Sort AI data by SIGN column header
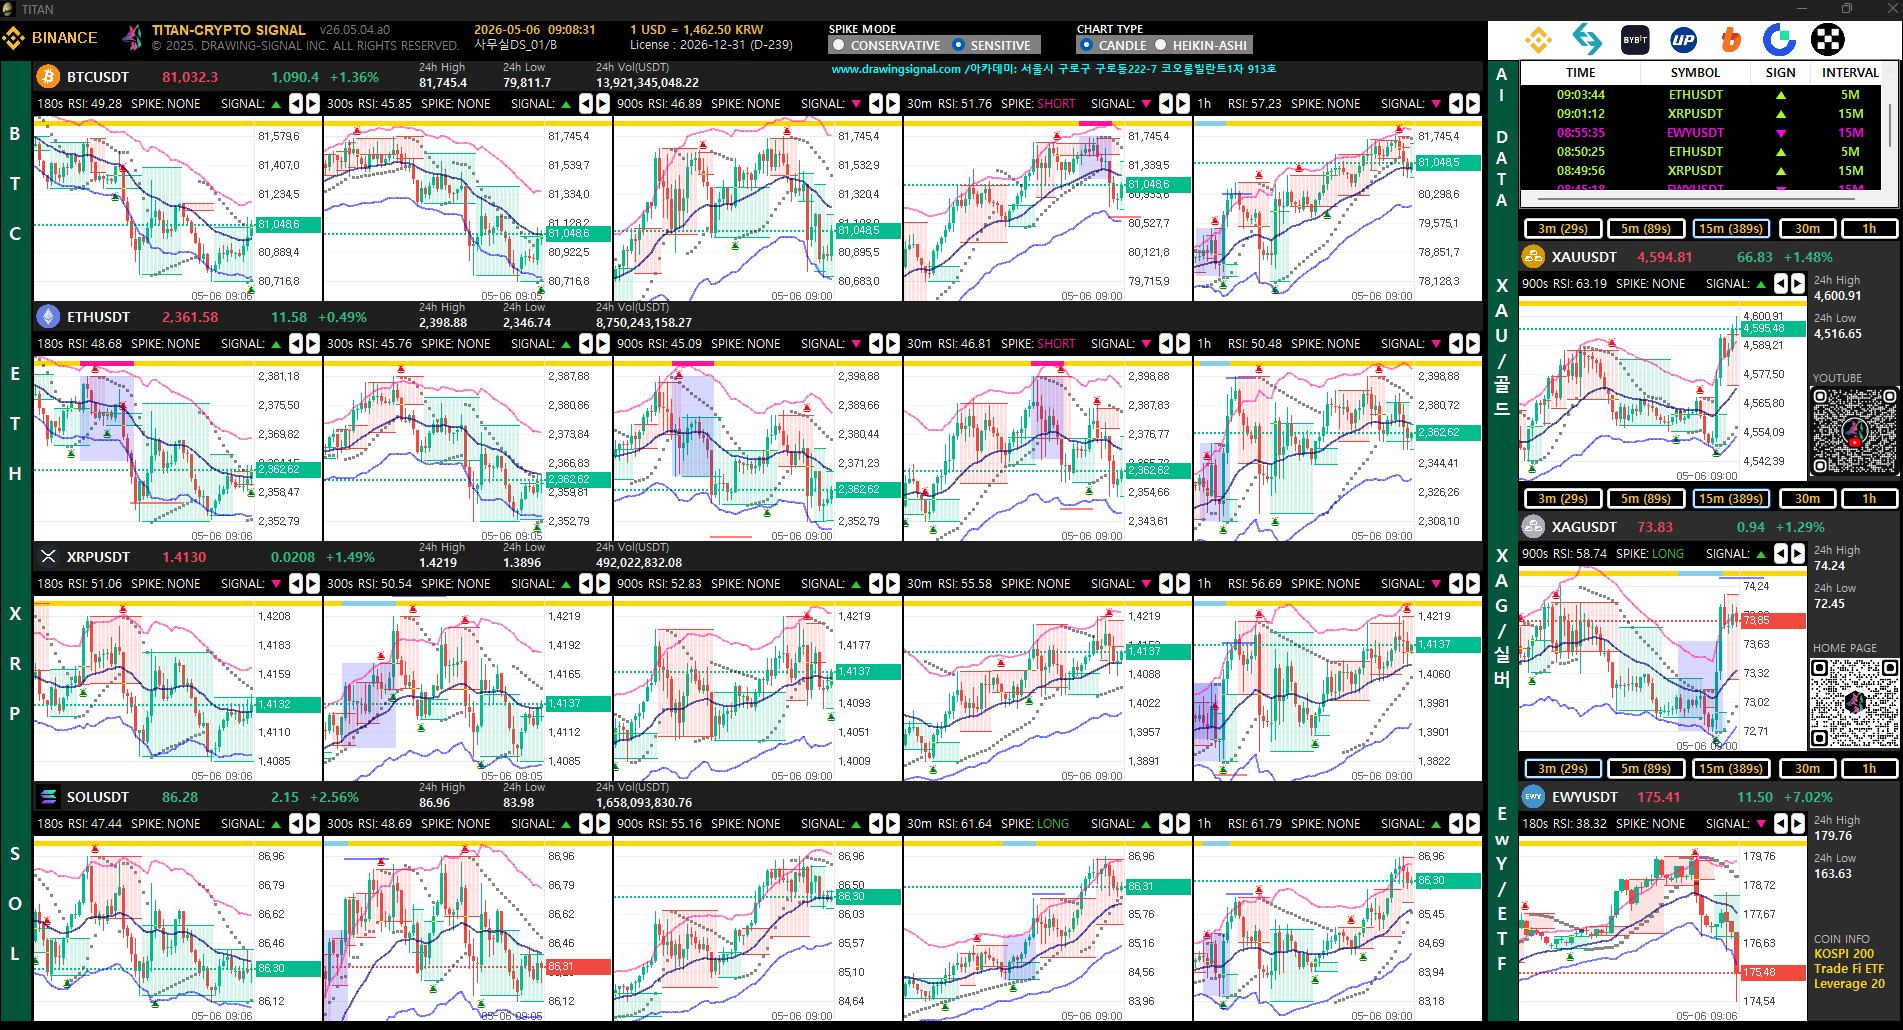The height and width of the screenshot is (1030, 1903). (1780, 72)
